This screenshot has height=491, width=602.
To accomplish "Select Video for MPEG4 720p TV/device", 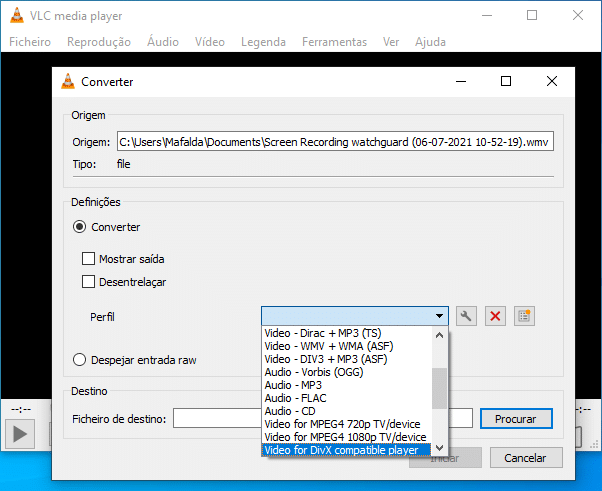I will tap(347, 424).
